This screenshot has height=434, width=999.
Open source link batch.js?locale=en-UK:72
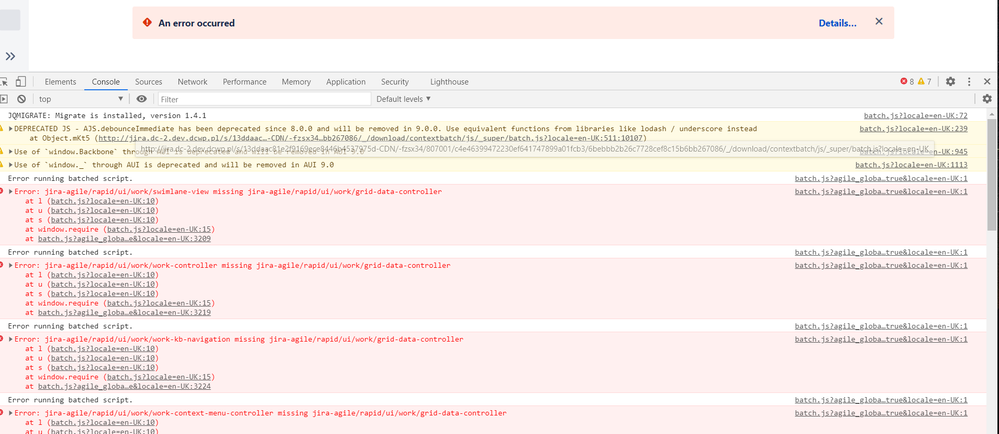[x=916, y=115]
